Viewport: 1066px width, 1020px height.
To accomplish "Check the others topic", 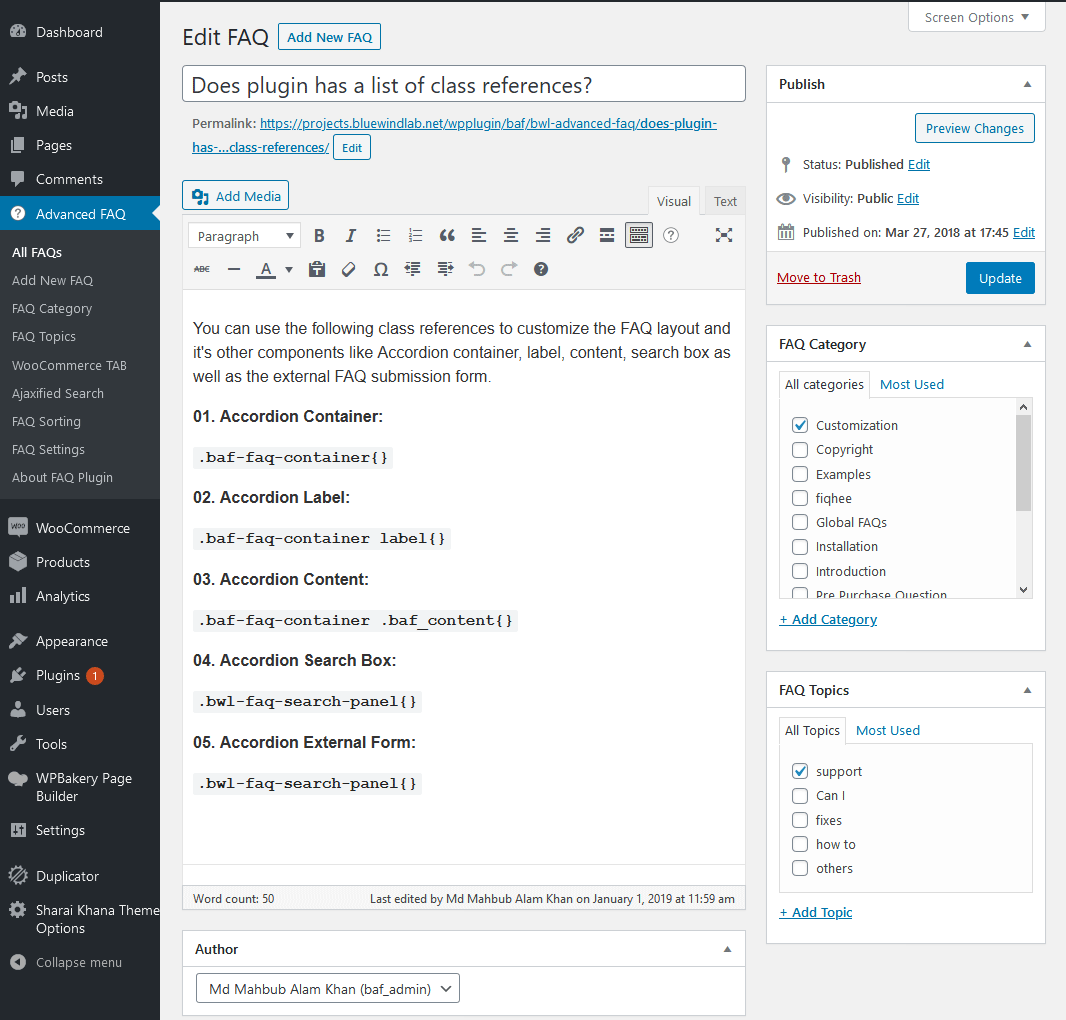I will coord(800,868).
